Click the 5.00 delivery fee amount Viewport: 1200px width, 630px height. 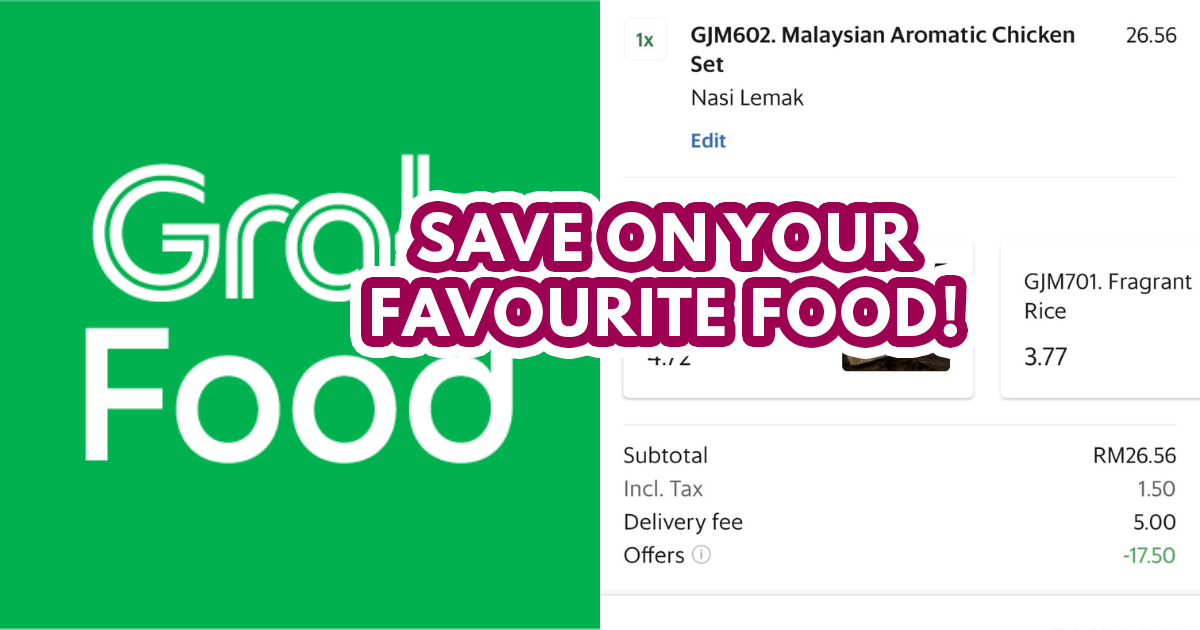click(1155, 522)
